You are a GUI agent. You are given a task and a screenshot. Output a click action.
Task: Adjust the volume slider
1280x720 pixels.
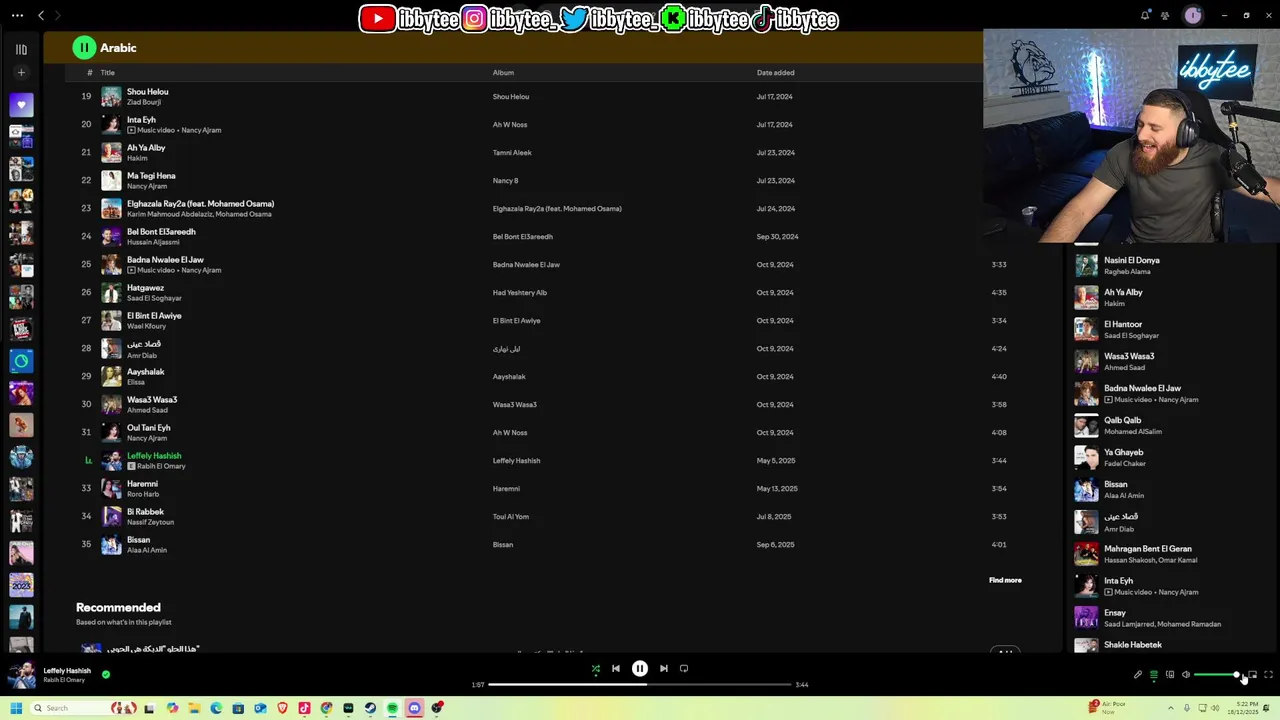click(1217, 675)
